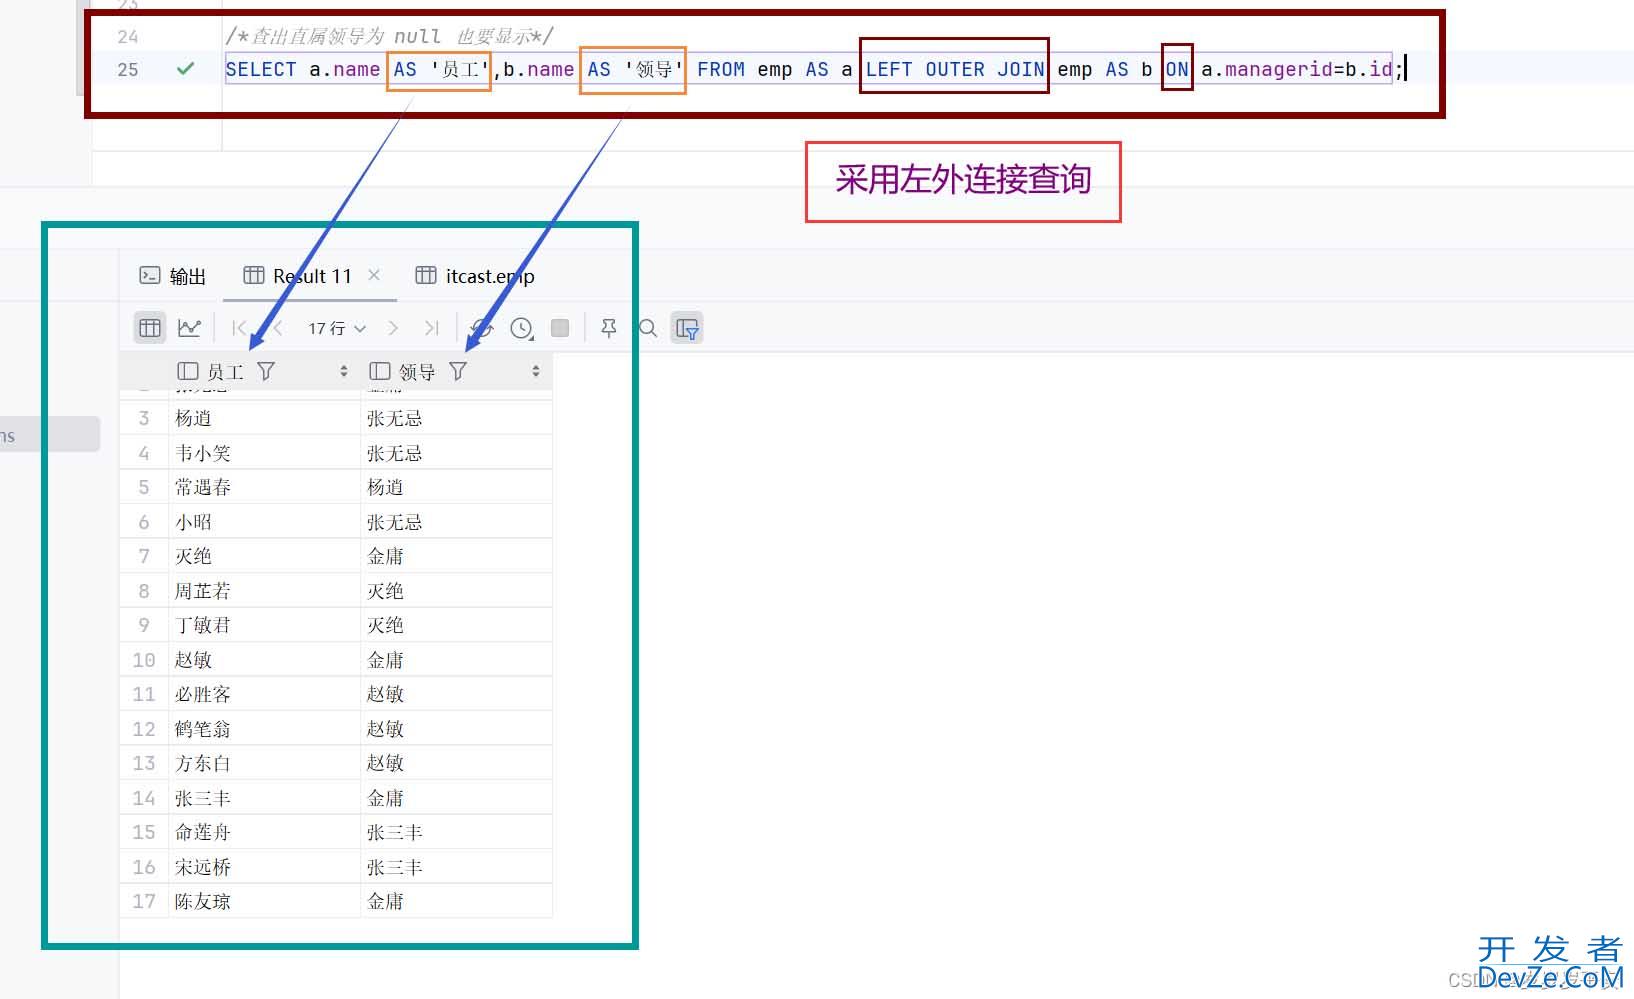
Task: Select employee cell 丁敏君
Action: [x=264, y=625]
